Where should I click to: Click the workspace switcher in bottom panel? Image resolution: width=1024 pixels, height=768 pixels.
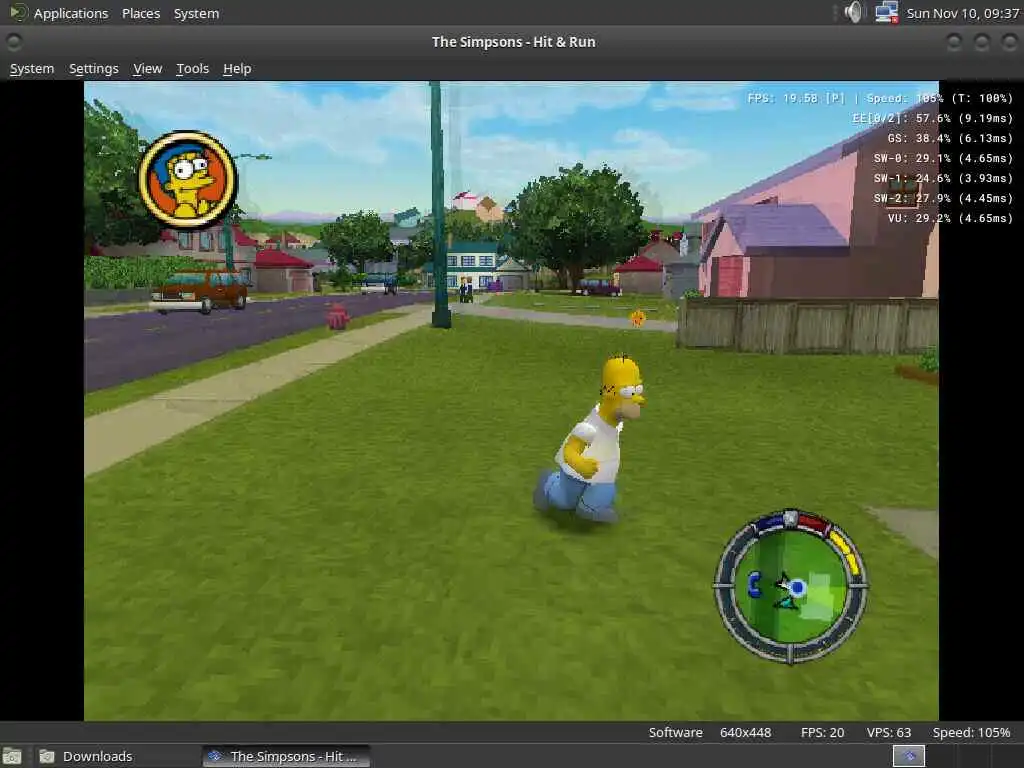tap(909, 756)
